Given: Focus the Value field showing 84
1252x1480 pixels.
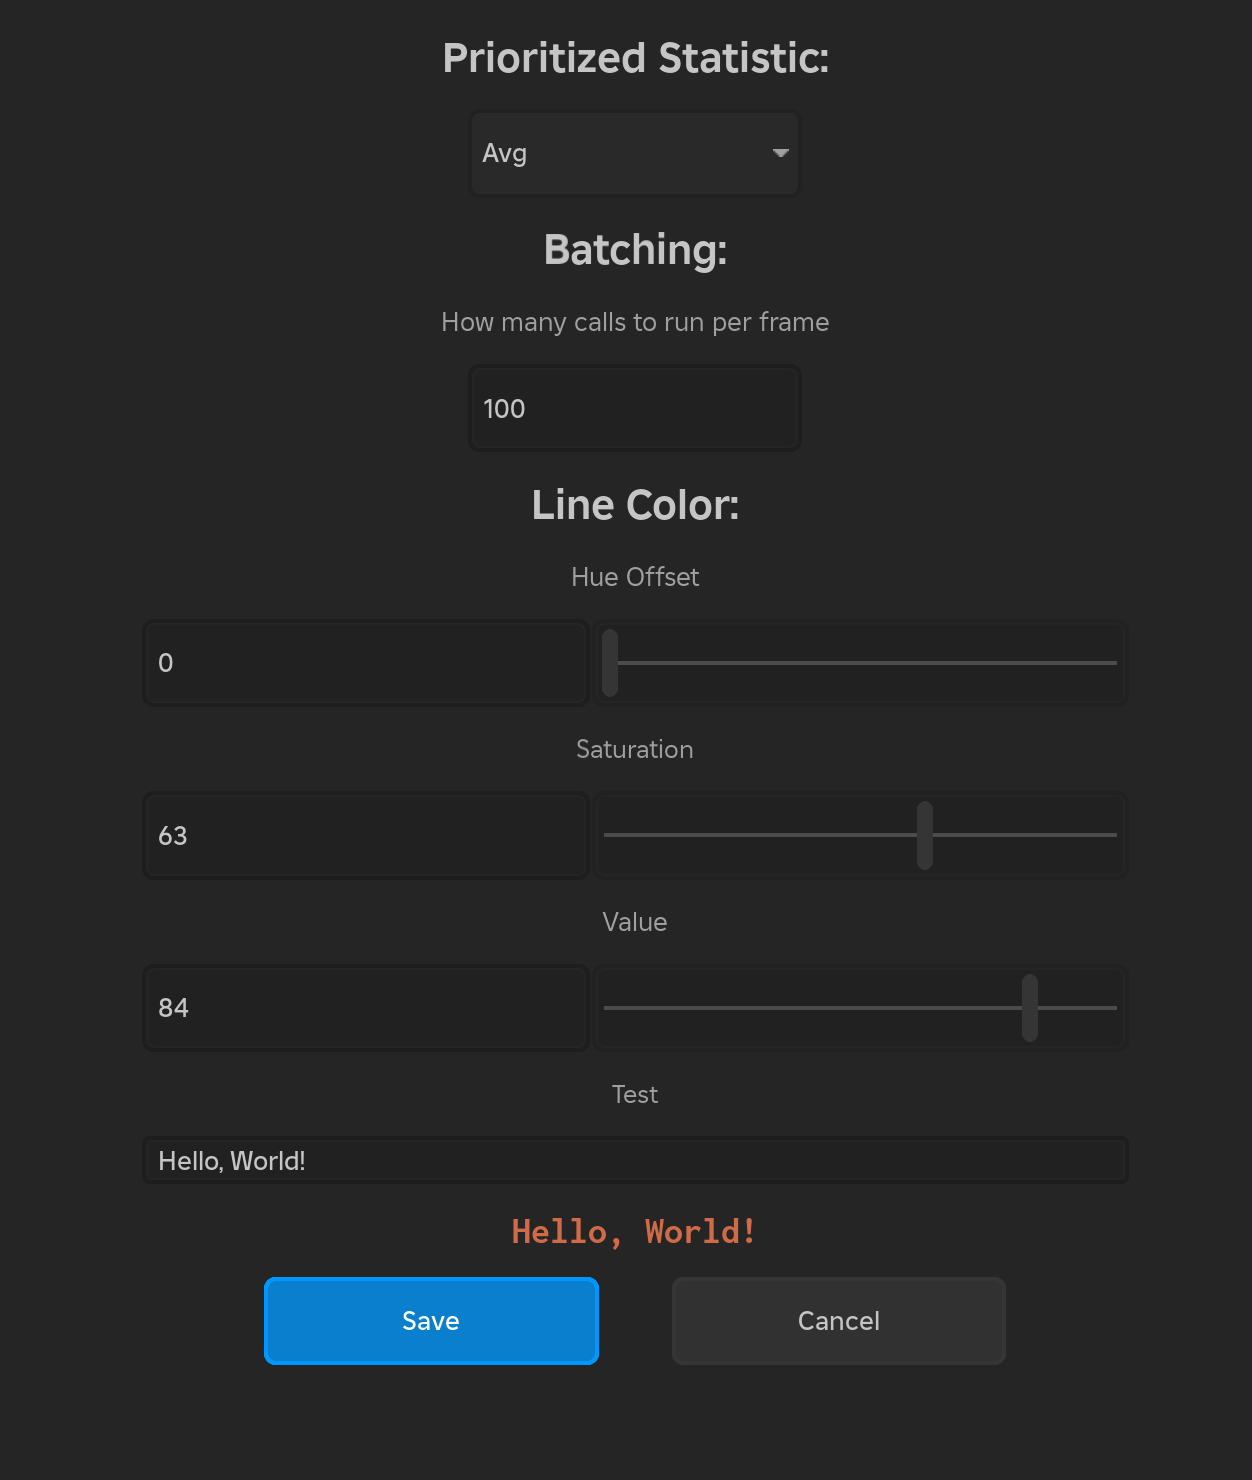Looking at the screenshot, I should tap(365, 1008).
